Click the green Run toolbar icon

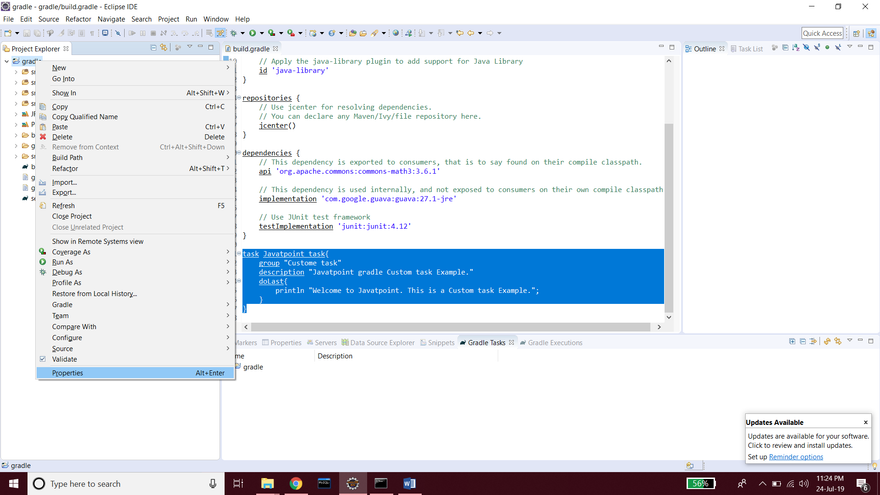click(253, 33)
